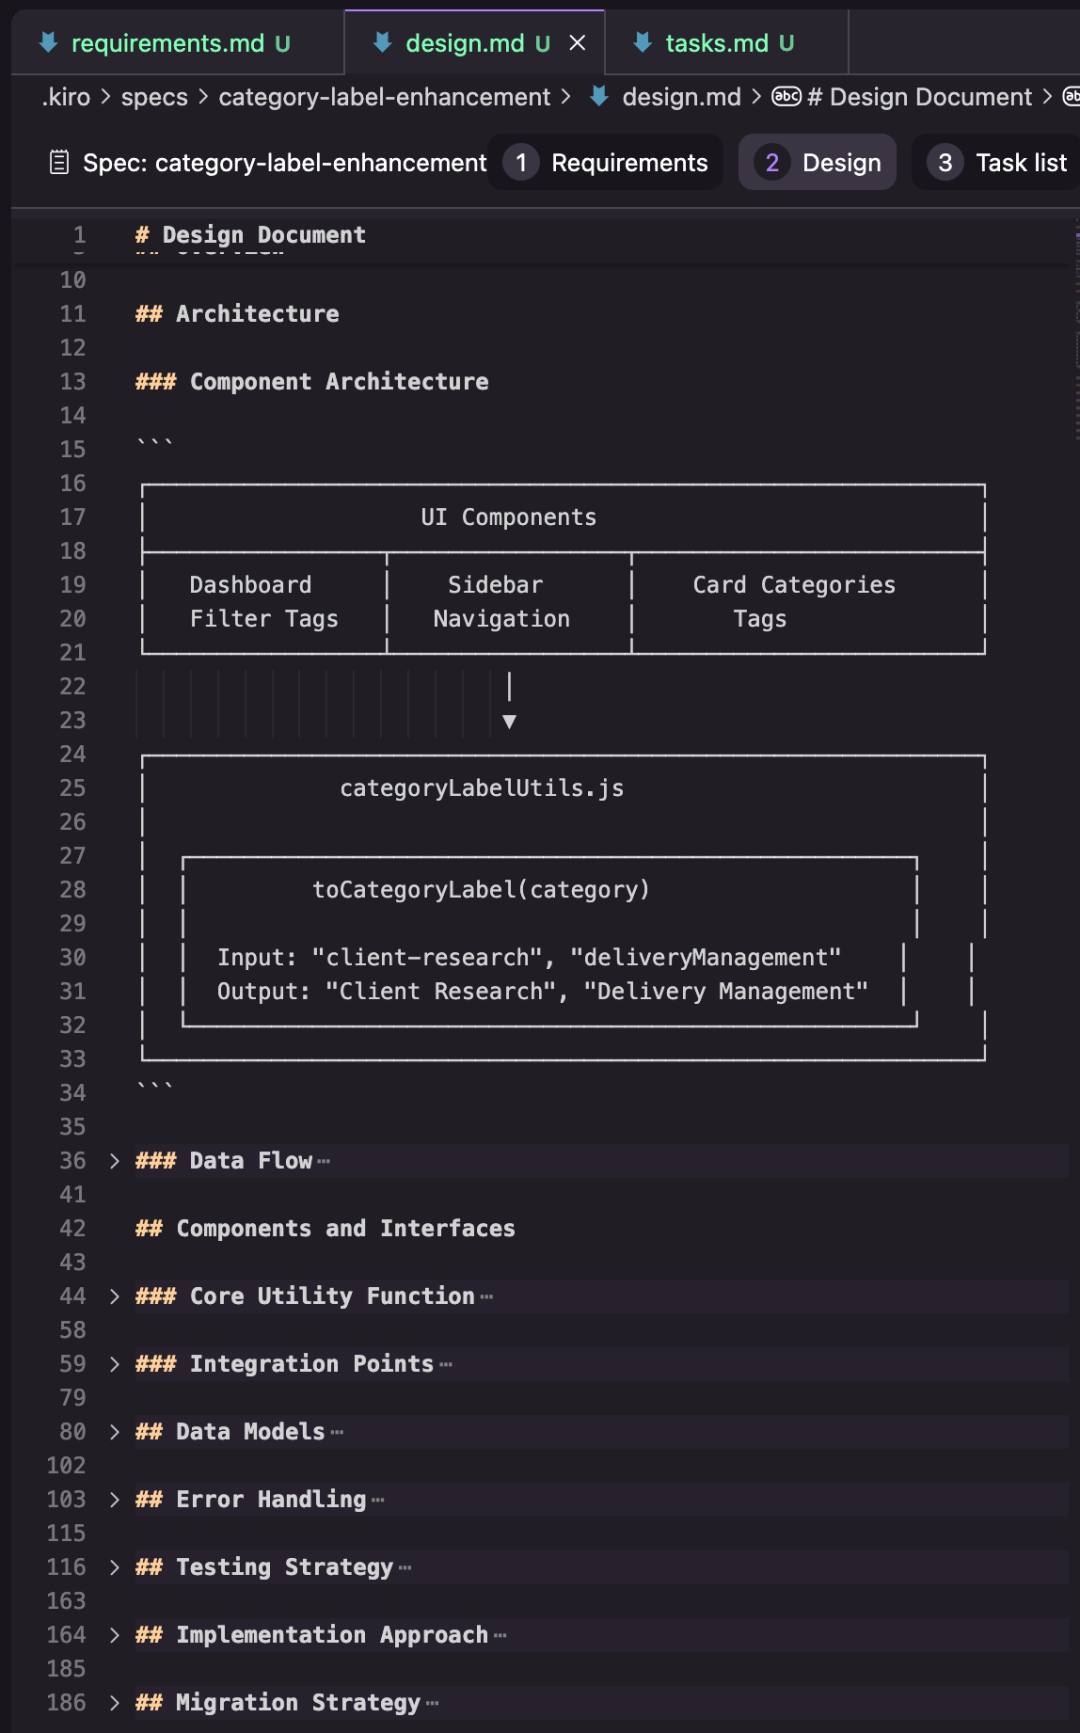1080x1733 pixels.
Task: Click the breadcrumb abc symbol icon
Action: click(x=786, y=96)
